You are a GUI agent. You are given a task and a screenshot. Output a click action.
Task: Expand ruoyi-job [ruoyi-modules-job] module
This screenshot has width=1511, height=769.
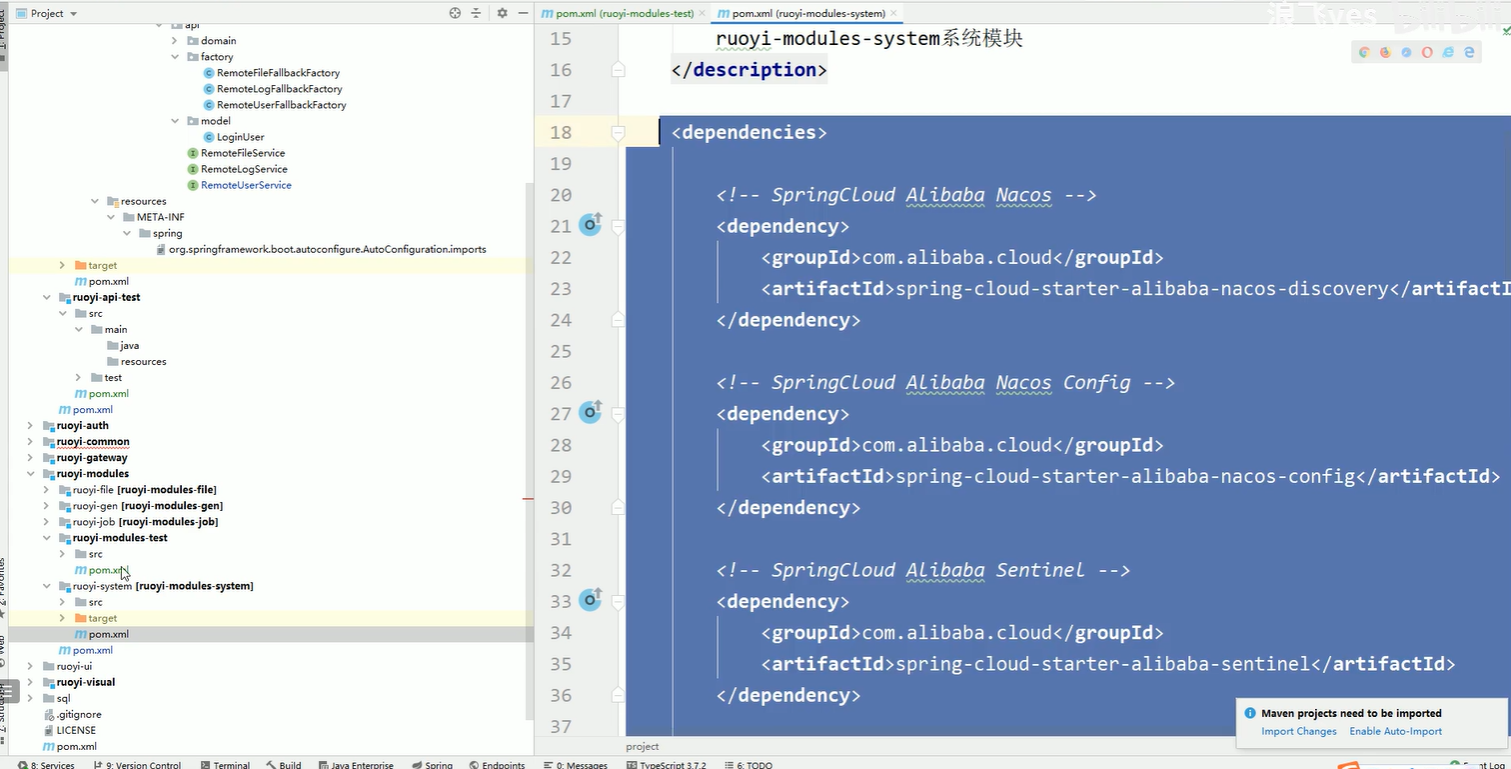coord(46,521)
